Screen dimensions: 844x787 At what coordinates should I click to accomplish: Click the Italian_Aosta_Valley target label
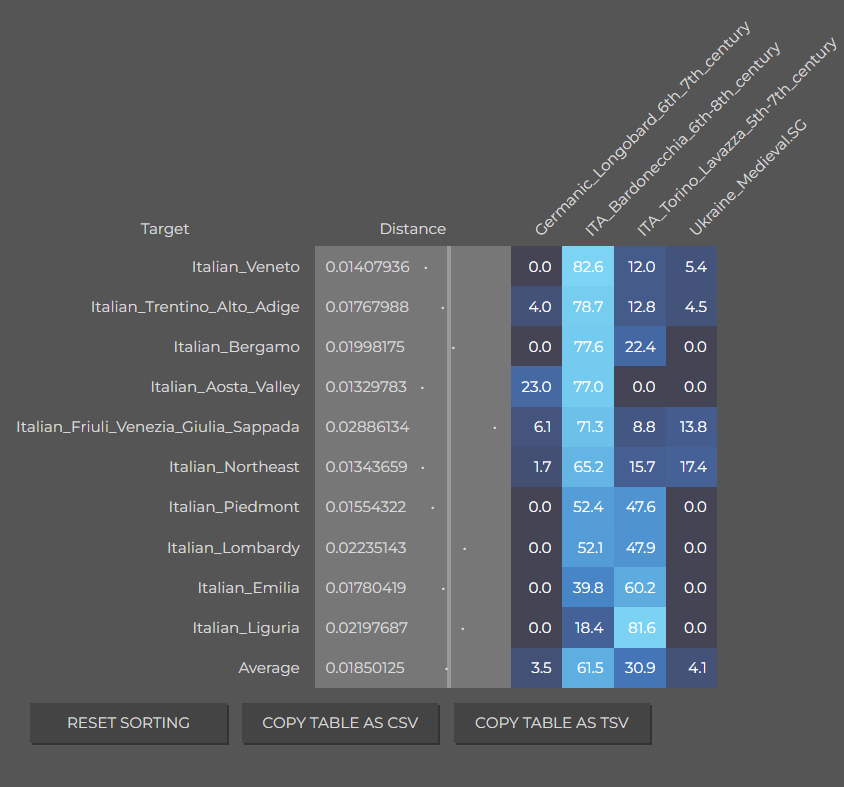[x=225, y=387]
